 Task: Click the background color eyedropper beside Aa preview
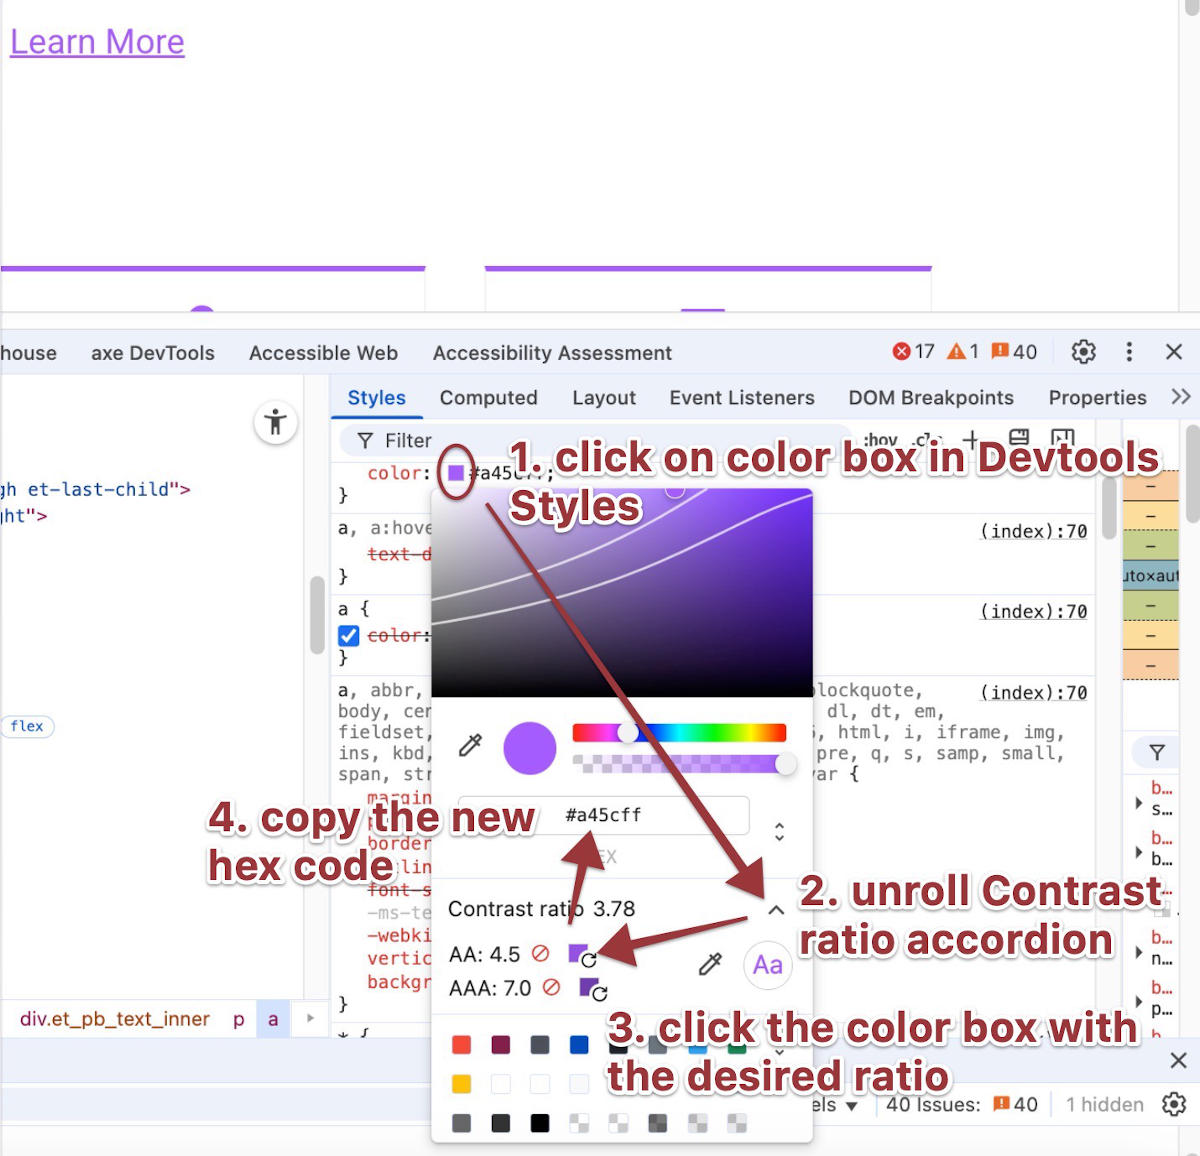tap(710, 964)
